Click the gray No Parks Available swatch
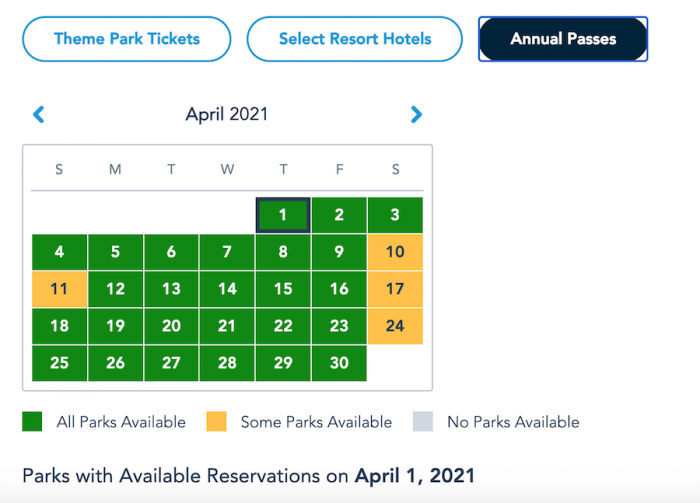The width and height of the screenshot is (700, 503). 423,422
